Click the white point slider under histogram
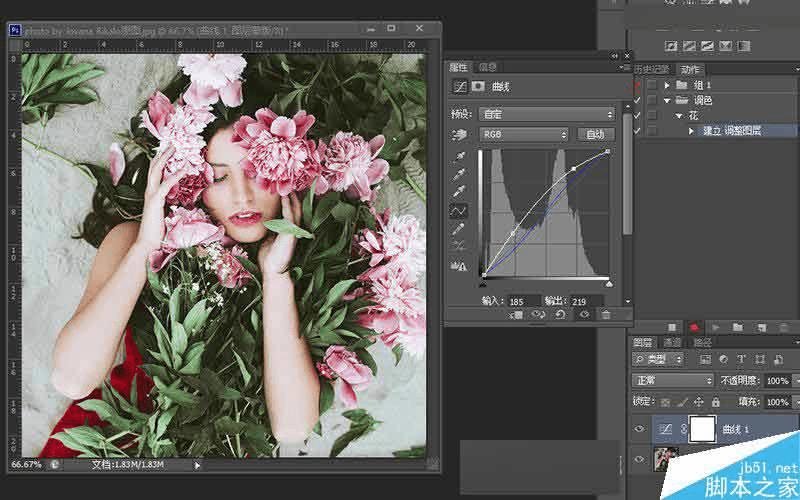The width and height of the screenshot is (800, 500). (x=609, y=284)
